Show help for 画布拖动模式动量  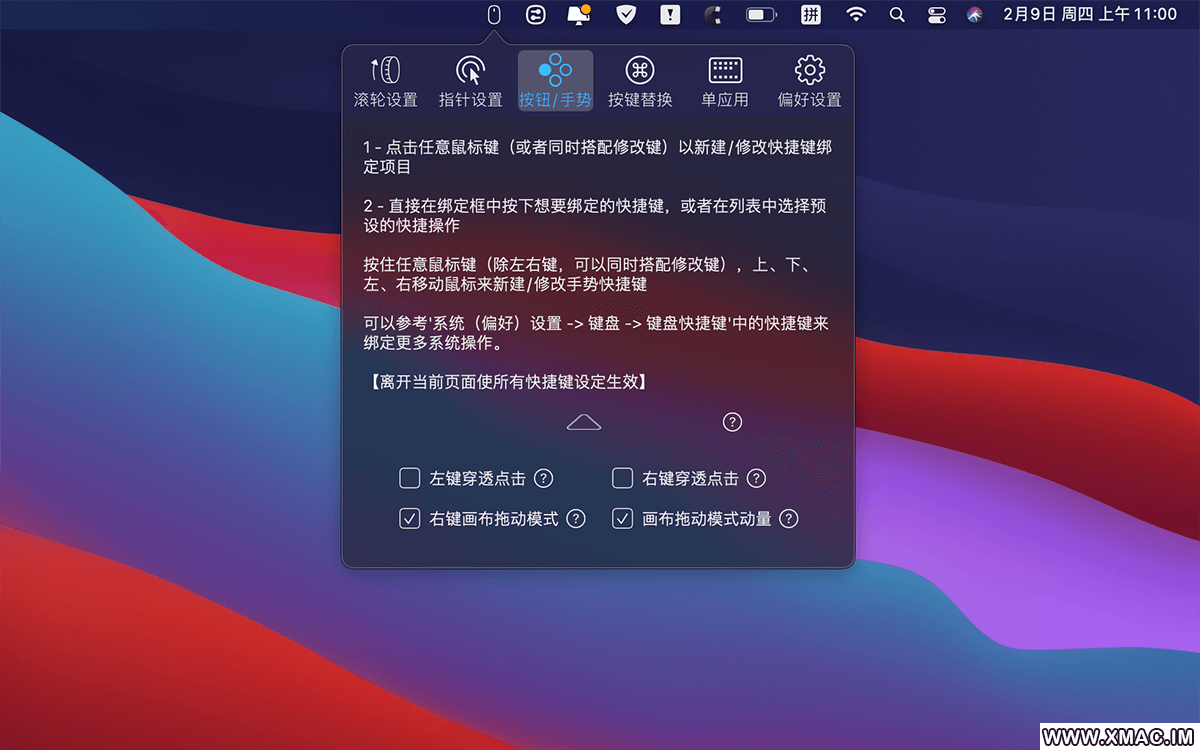[789, 519]
